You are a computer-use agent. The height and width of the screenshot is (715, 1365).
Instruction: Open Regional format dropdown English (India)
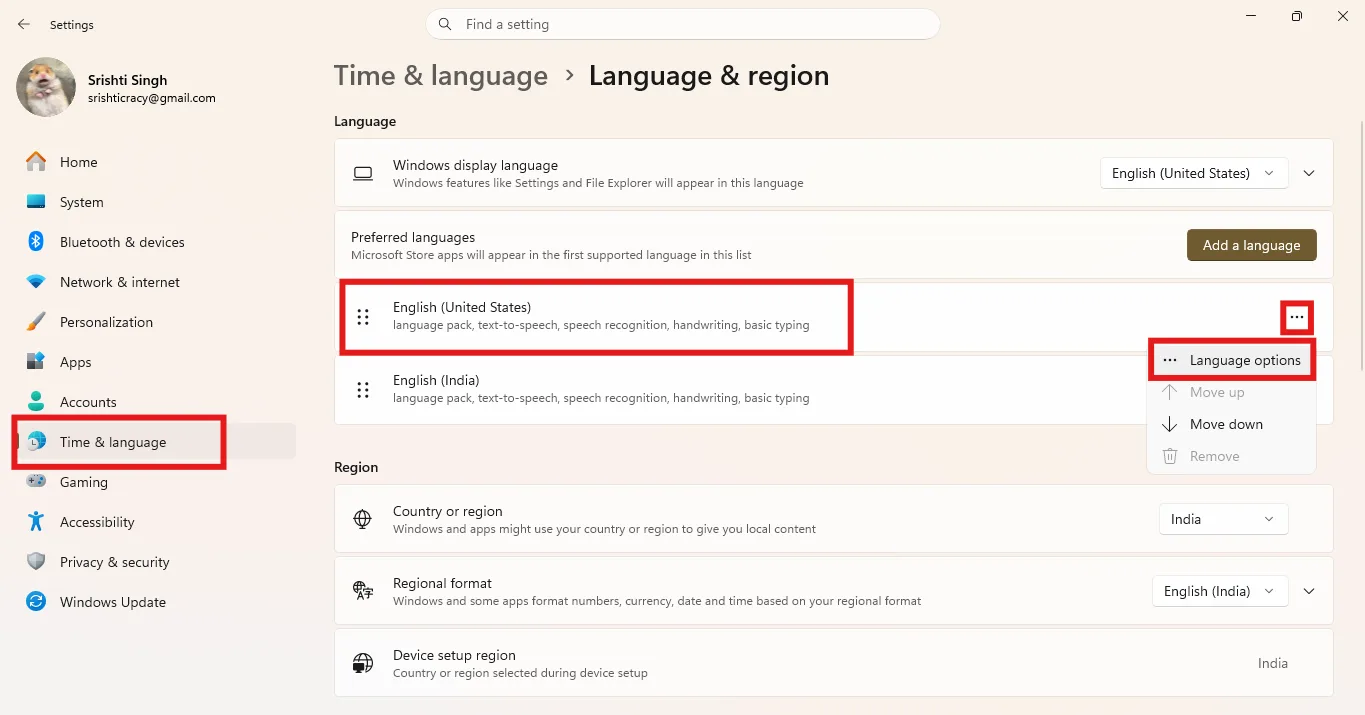(x=1220, y=591)
